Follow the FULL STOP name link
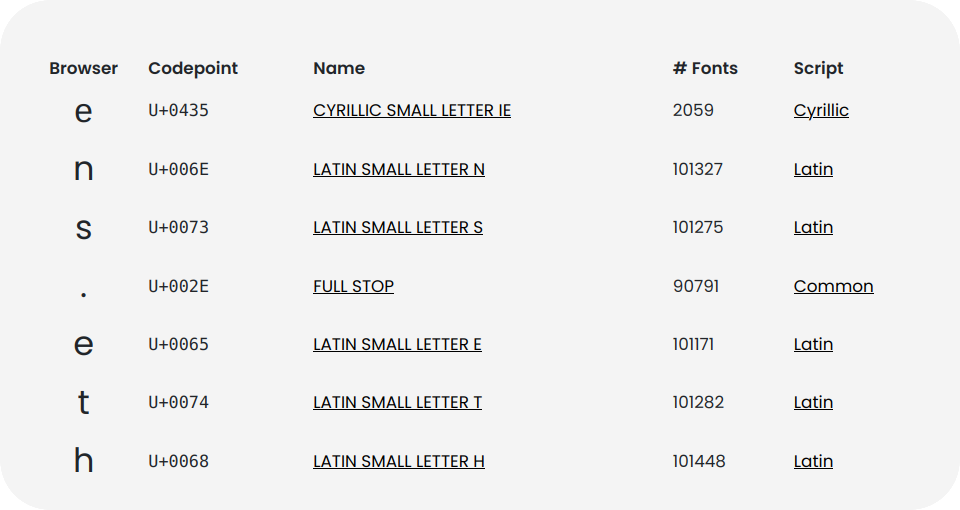The width and height of the screenshot is (960, 510). [x=353, y=286]
